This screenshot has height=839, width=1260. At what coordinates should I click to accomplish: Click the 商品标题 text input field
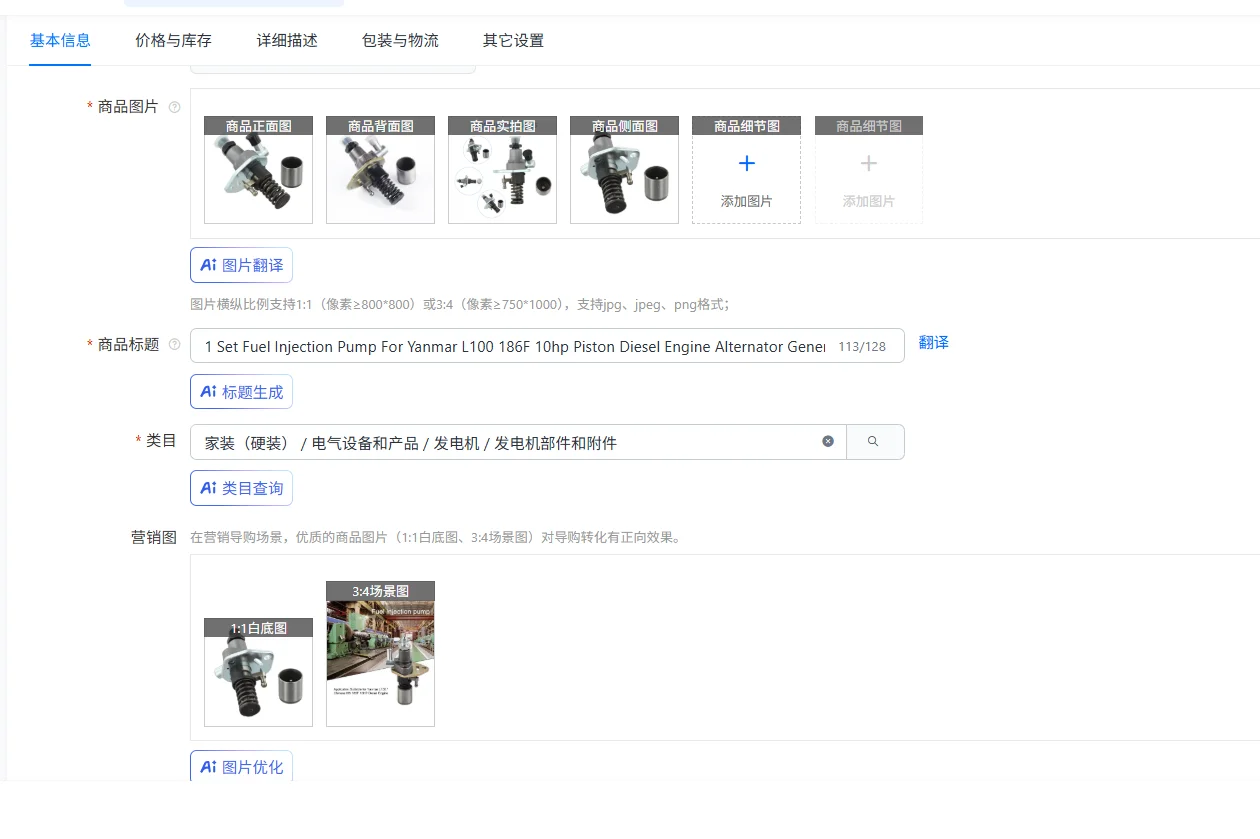pyautogui.click(x=515, y=346)
